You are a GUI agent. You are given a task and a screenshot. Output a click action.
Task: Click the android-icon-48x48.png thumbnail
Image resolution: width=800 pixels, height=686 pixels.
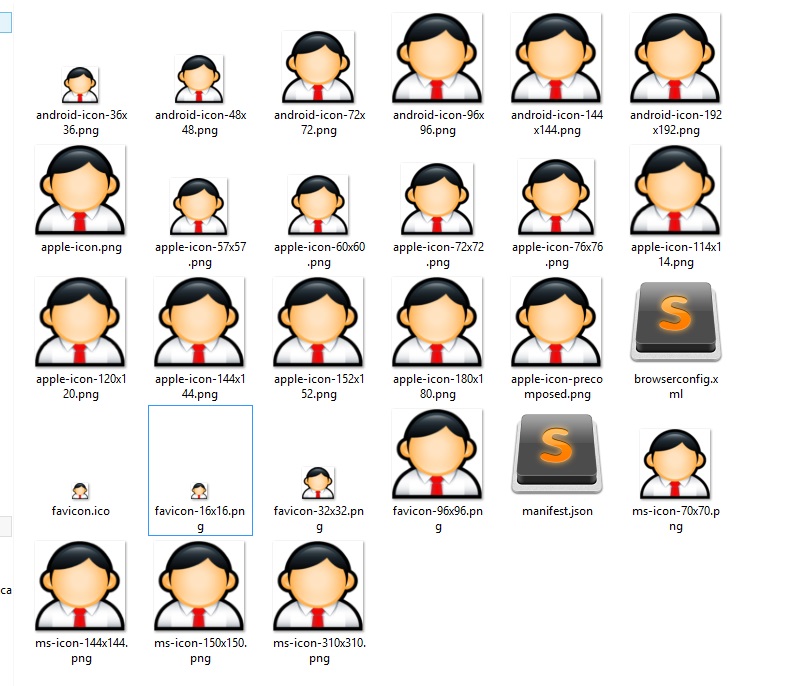tap(199, 80)
